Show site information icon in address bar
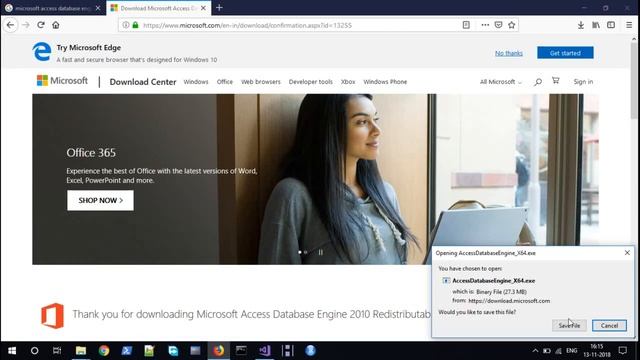640x360 pixels. (126, 25)
